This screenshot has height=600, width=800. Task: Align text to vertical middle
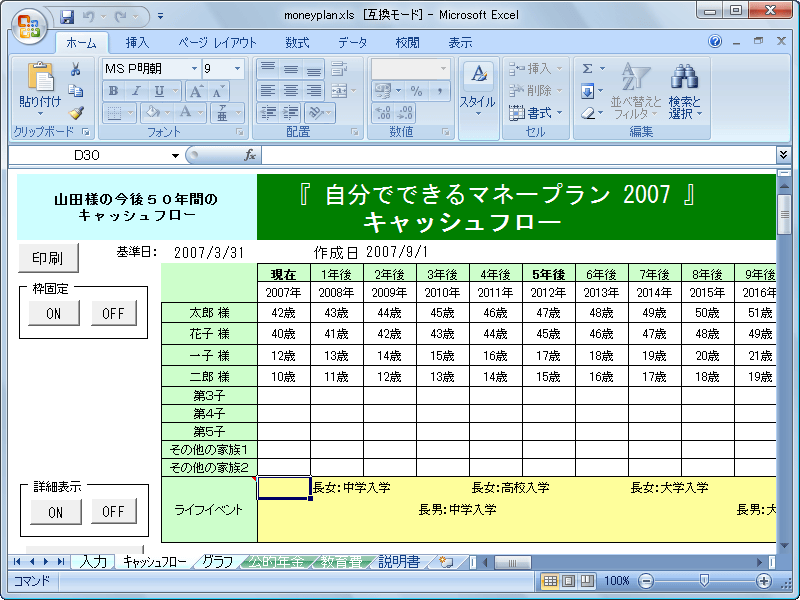click(291, 68)
